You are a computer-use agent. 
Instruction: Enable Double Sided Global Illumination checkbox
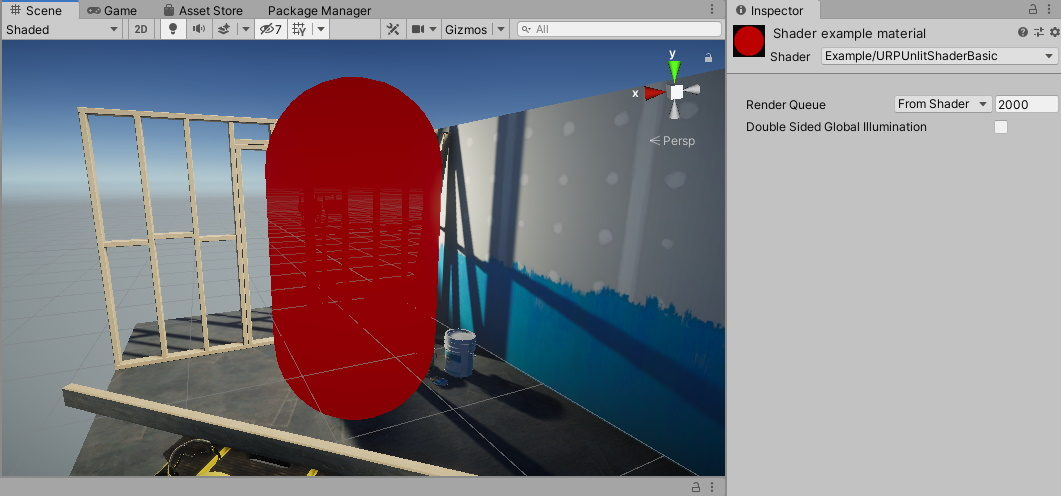point(1001,127)
